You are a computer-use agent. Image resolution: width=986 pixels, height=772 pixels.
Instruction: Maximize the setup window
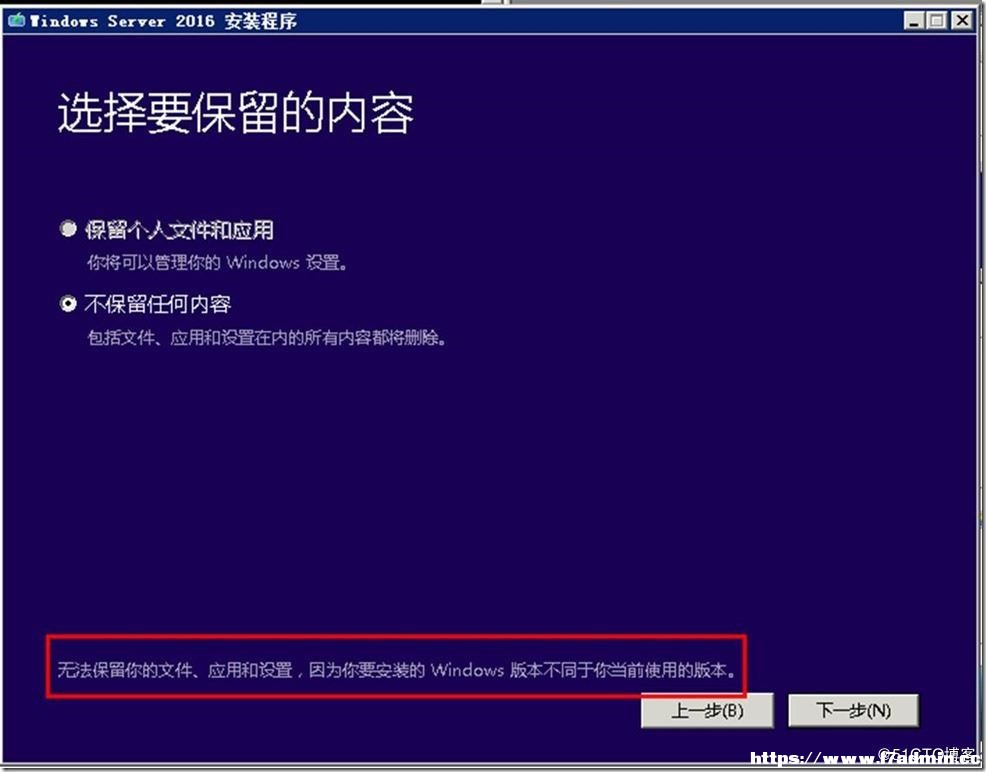(936, 21)
